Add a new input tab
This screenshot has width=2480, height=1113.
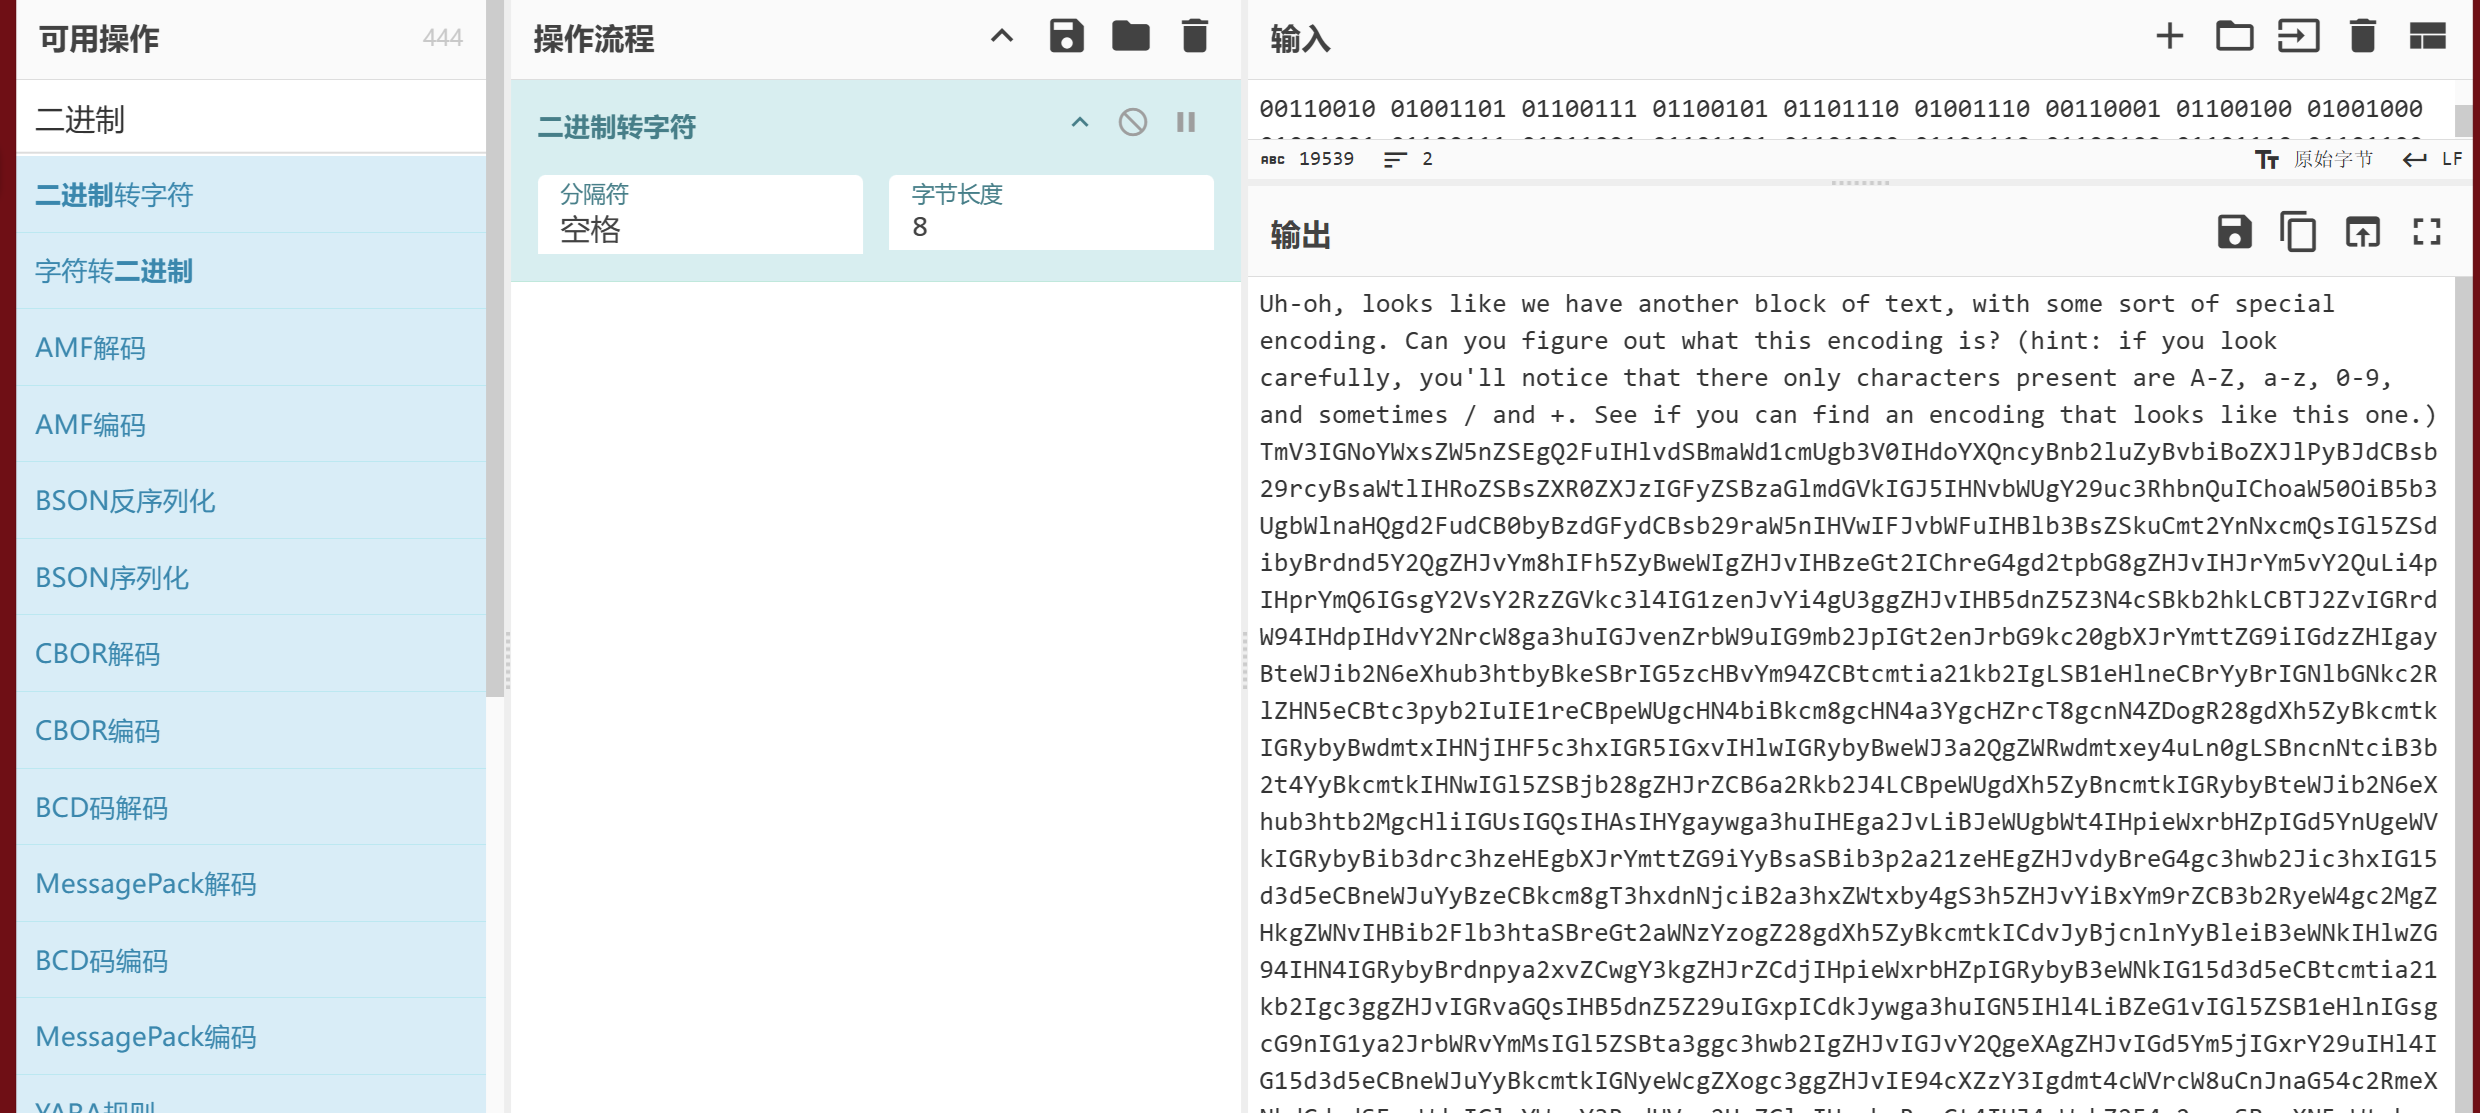(2169, 37)
